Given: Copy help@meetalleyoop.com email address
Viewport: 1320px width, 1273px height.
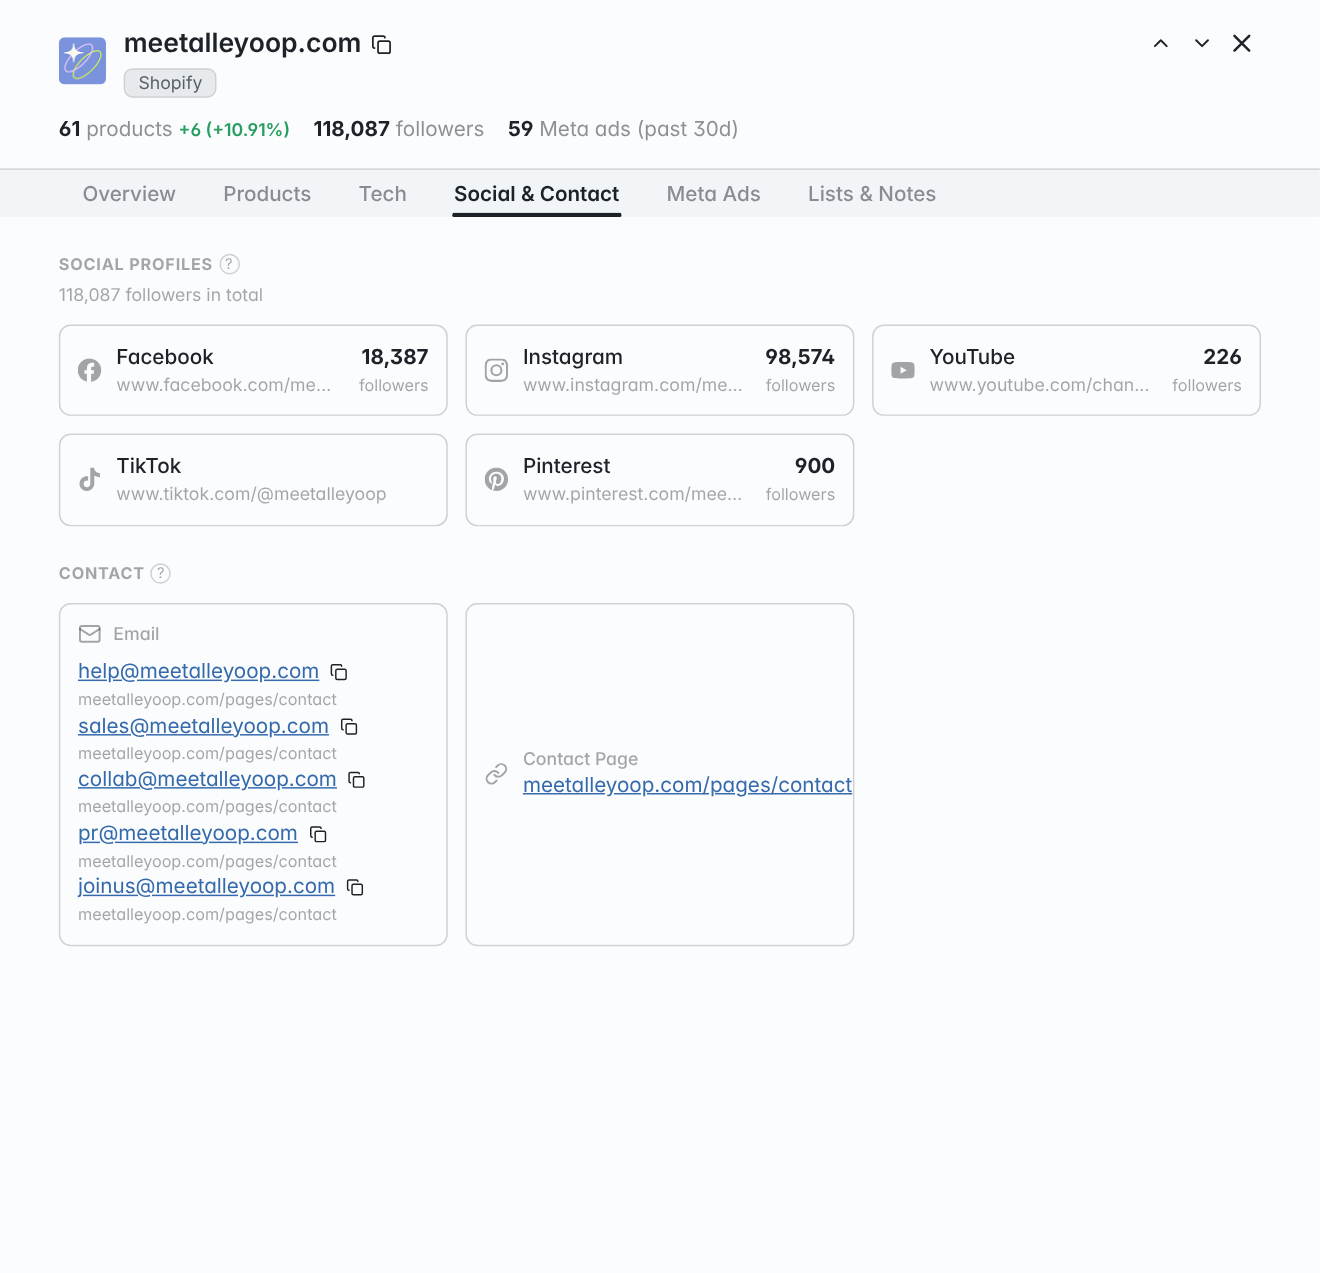Looking at the screenshot, I should (x=339, y=672).
